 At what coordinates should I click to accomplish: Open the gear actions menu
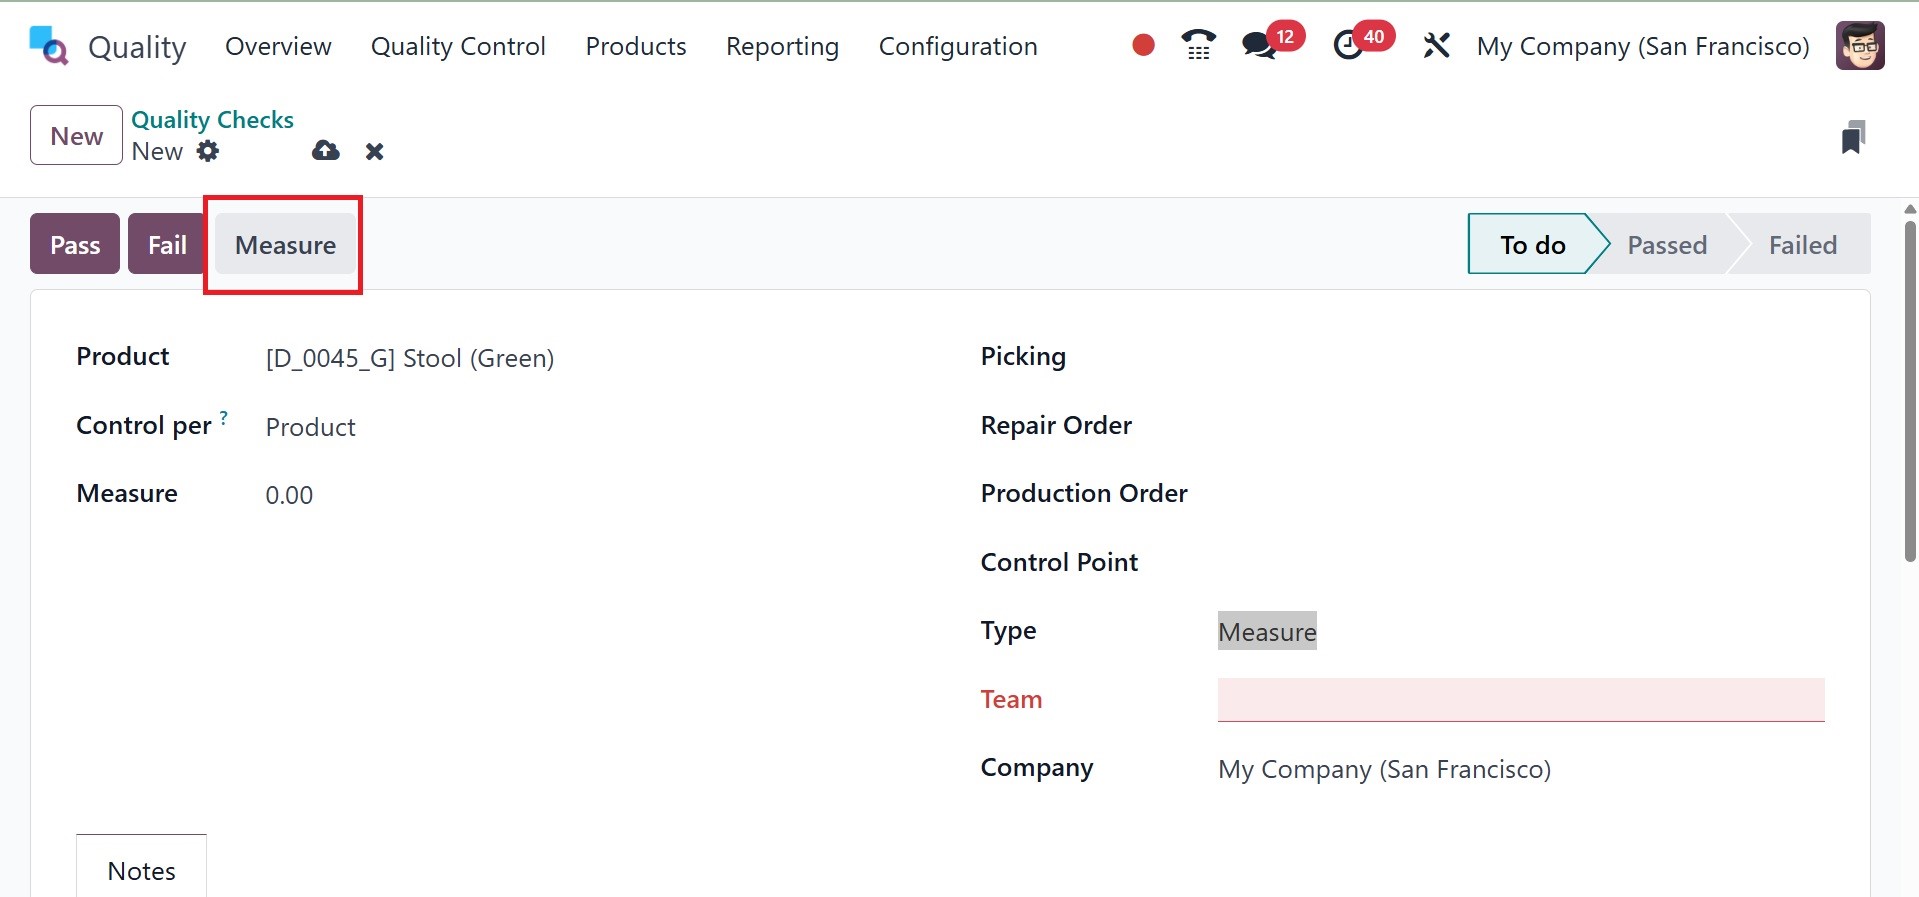[208, 151]
